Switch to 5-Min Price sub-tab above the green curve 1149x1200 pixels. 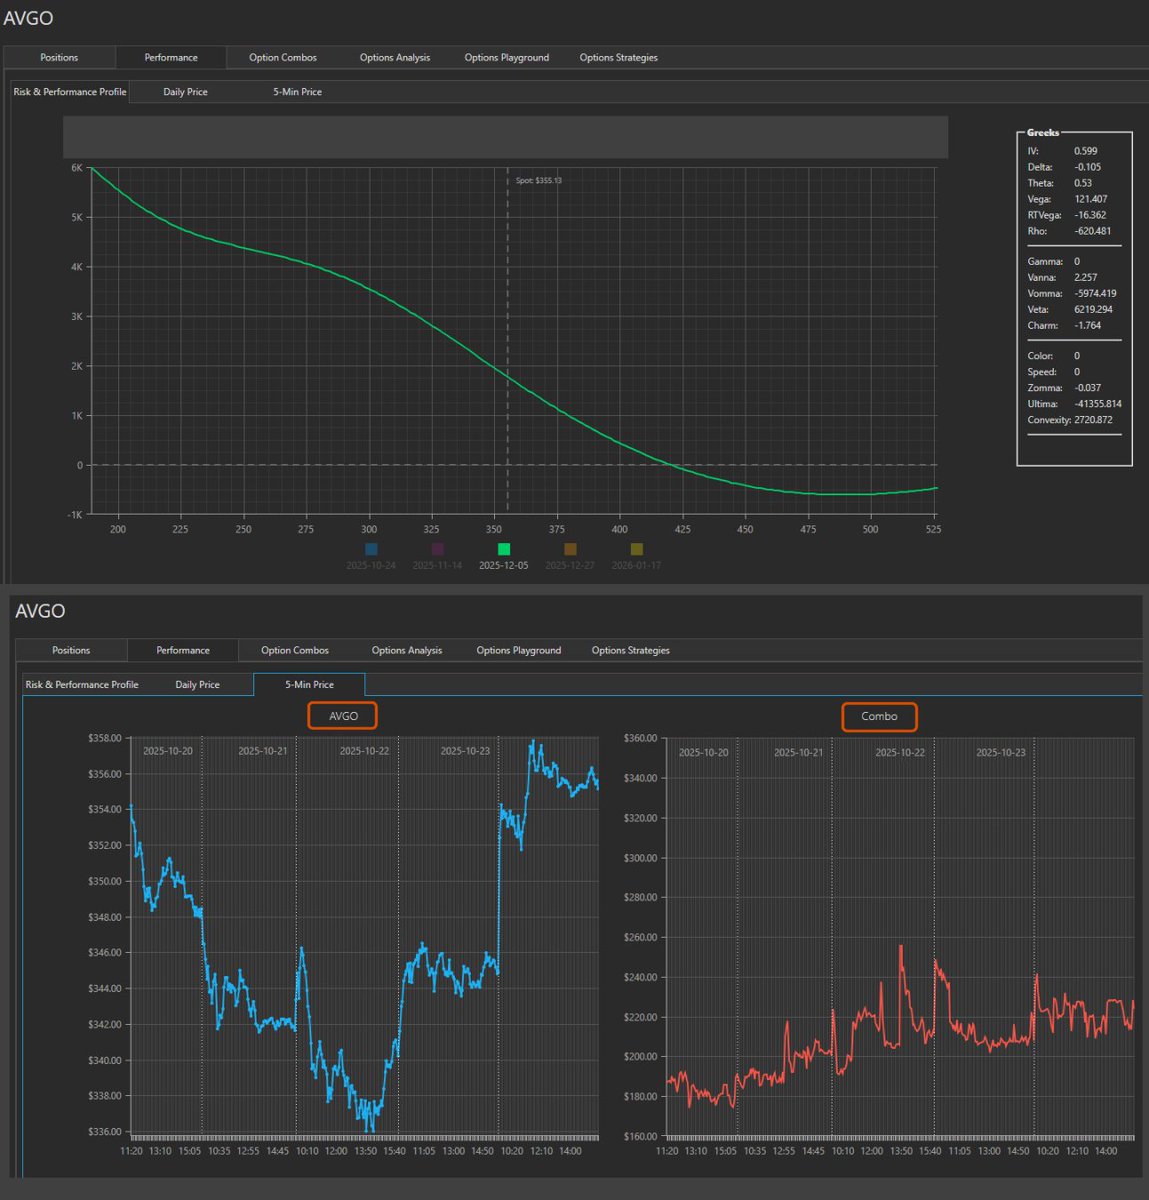(298, 92)
